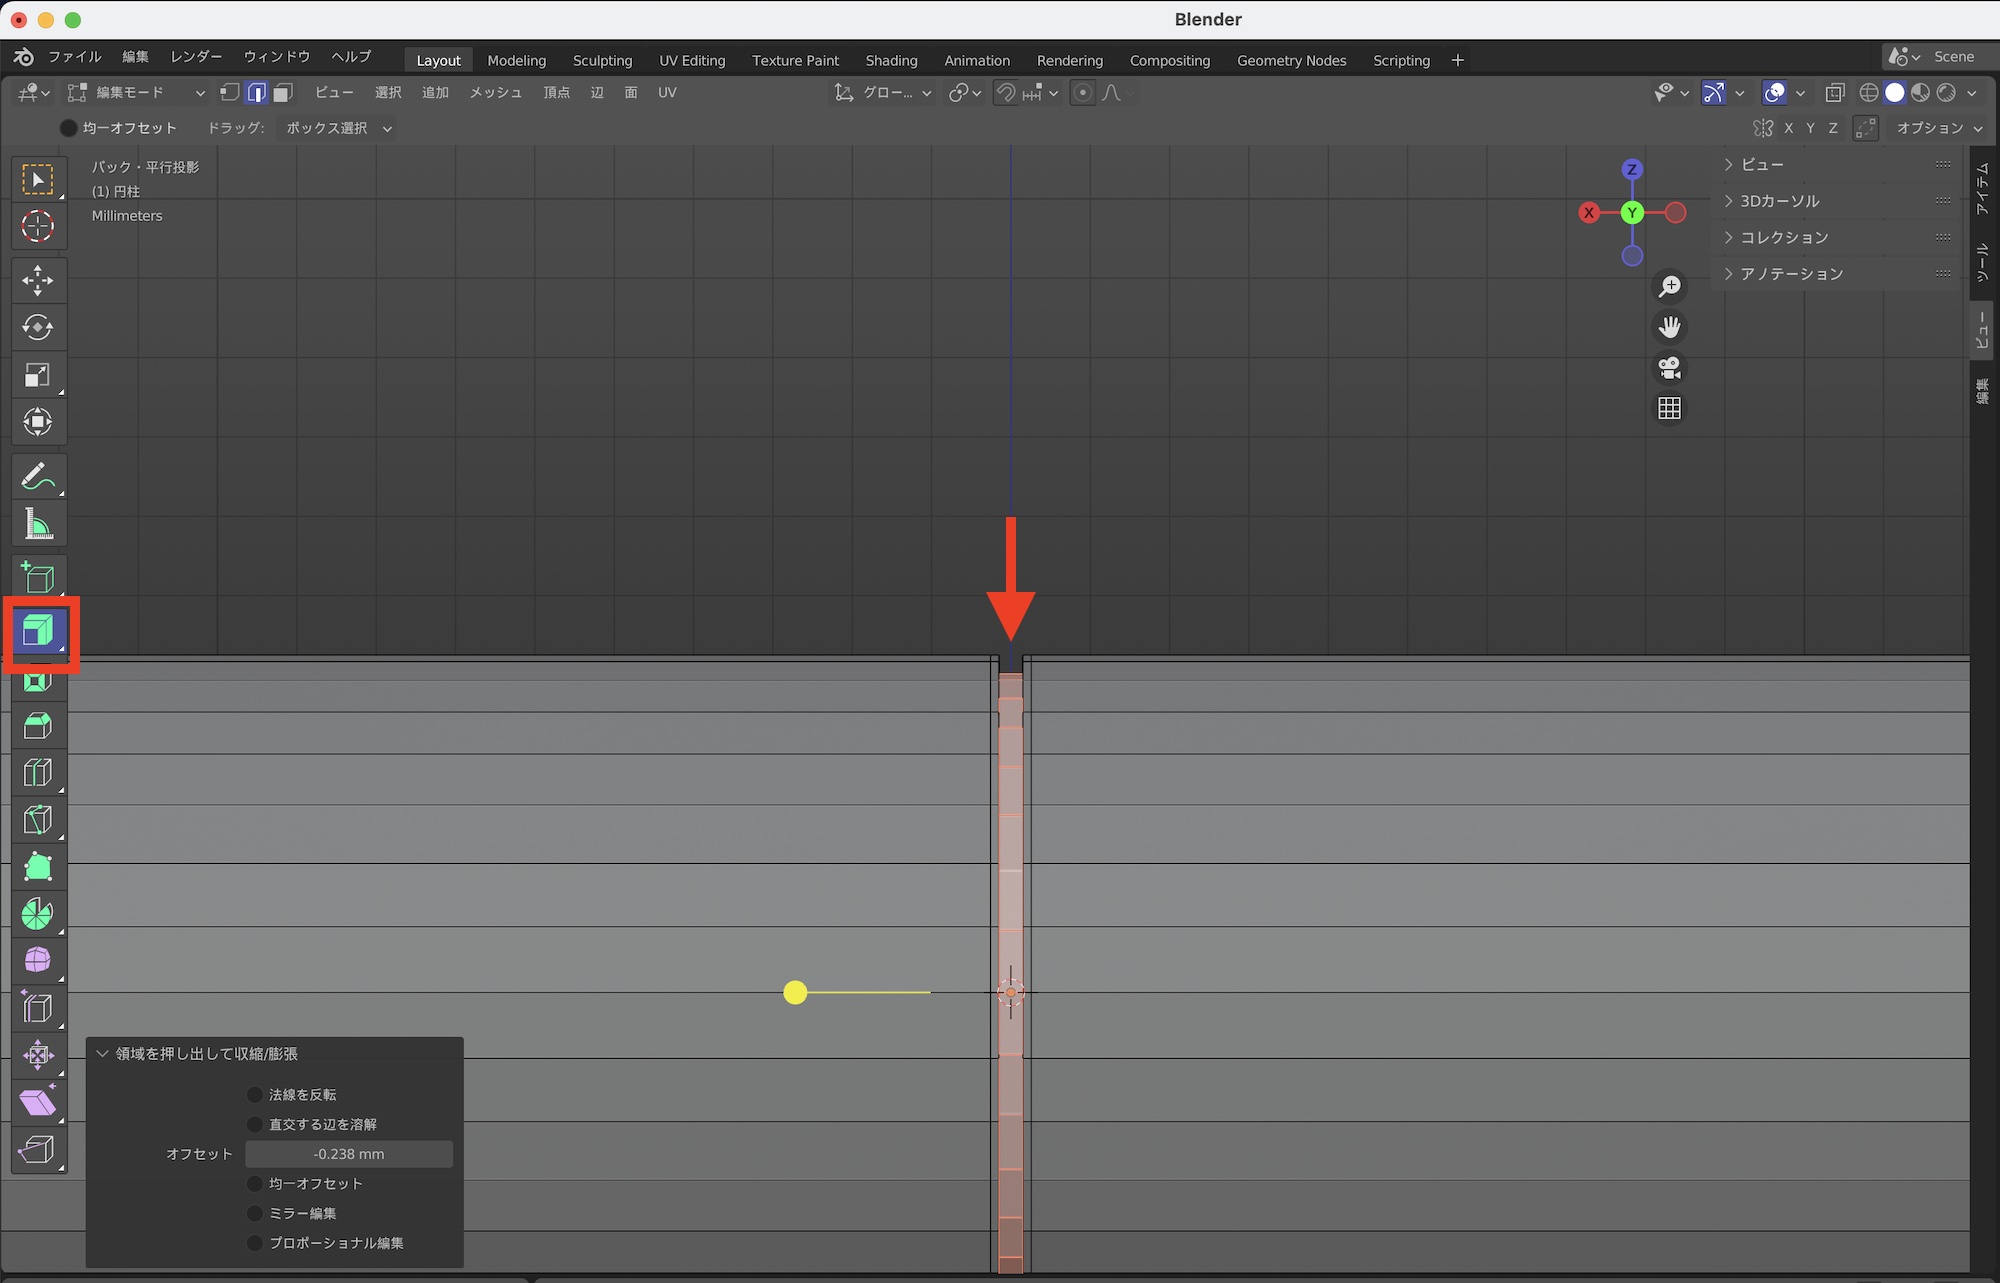Select the Rotate tool

pyautogui.click(x=38, y=327)
